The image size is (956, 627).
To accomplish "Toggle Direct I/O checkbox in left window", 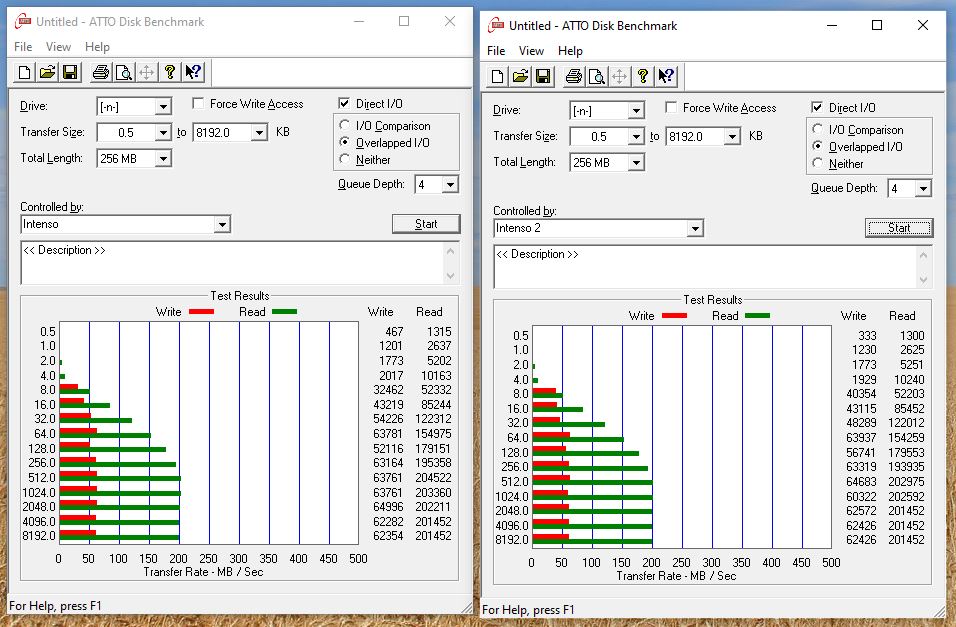I will click(344, 104).
